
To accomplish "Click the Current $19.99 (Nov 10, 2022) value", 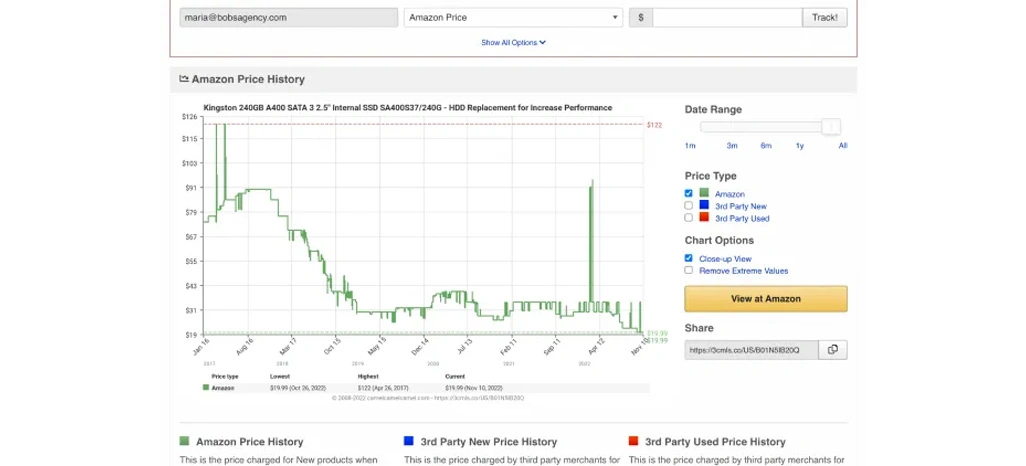I will [474, 387].
